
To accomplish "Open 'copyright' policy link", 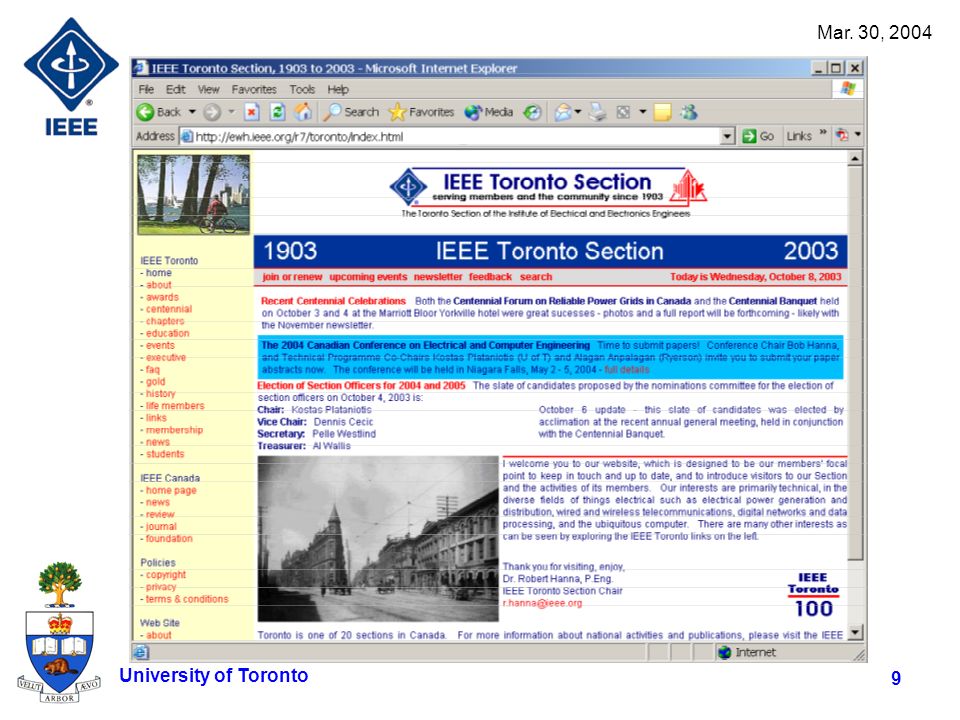I will [165, 575].
